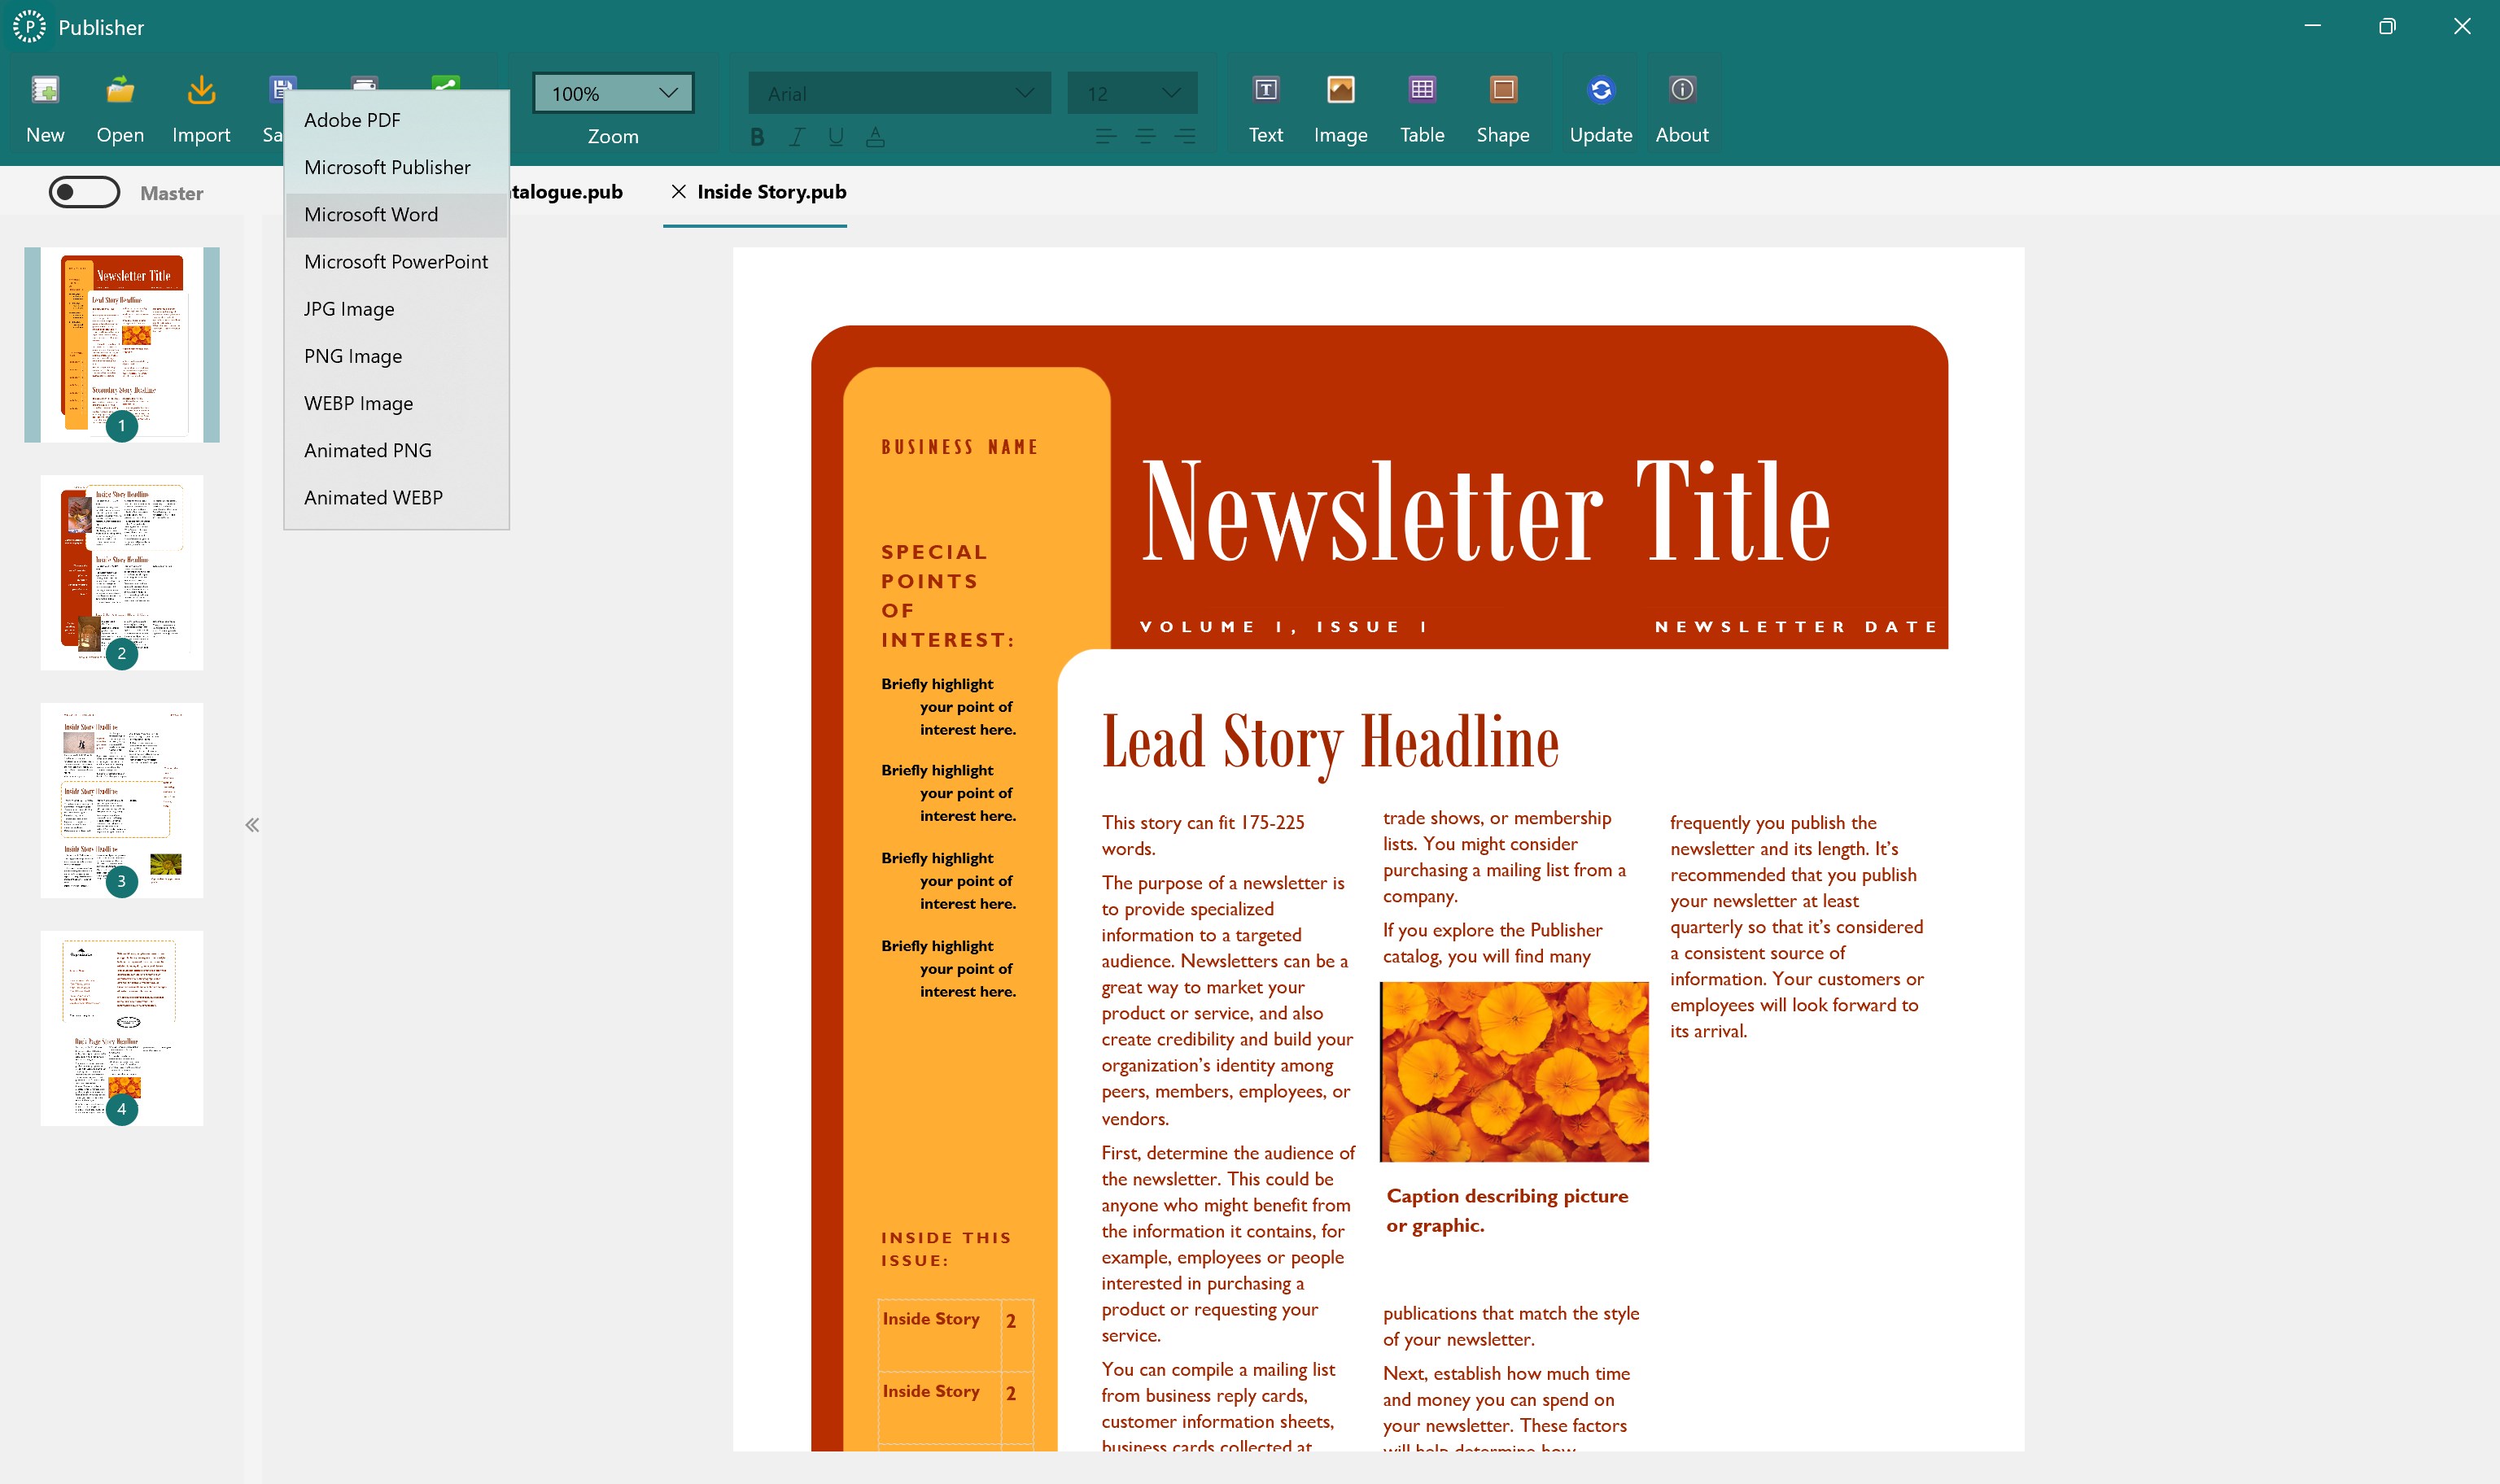Image resolution: width=2500 pixels, height=1484 pixels.
Task: Insert a table using the Table icon
Action: click(1422, 103)
